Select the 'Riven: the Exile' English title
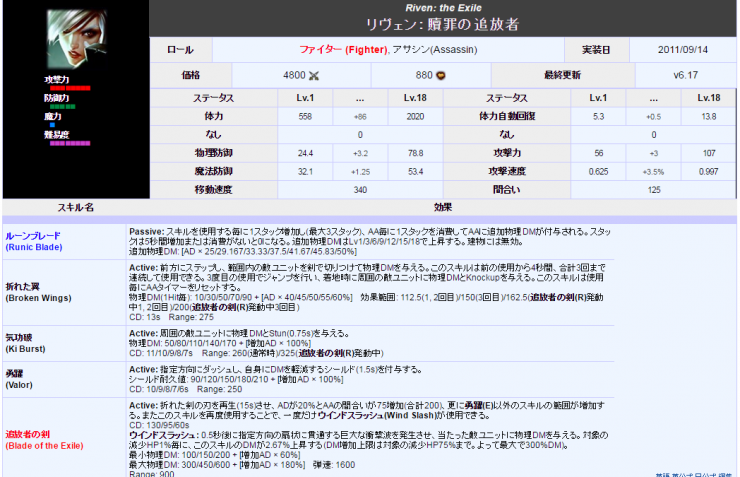The height and width of the screenshot is (477, 740). click(x=443, y=8)
